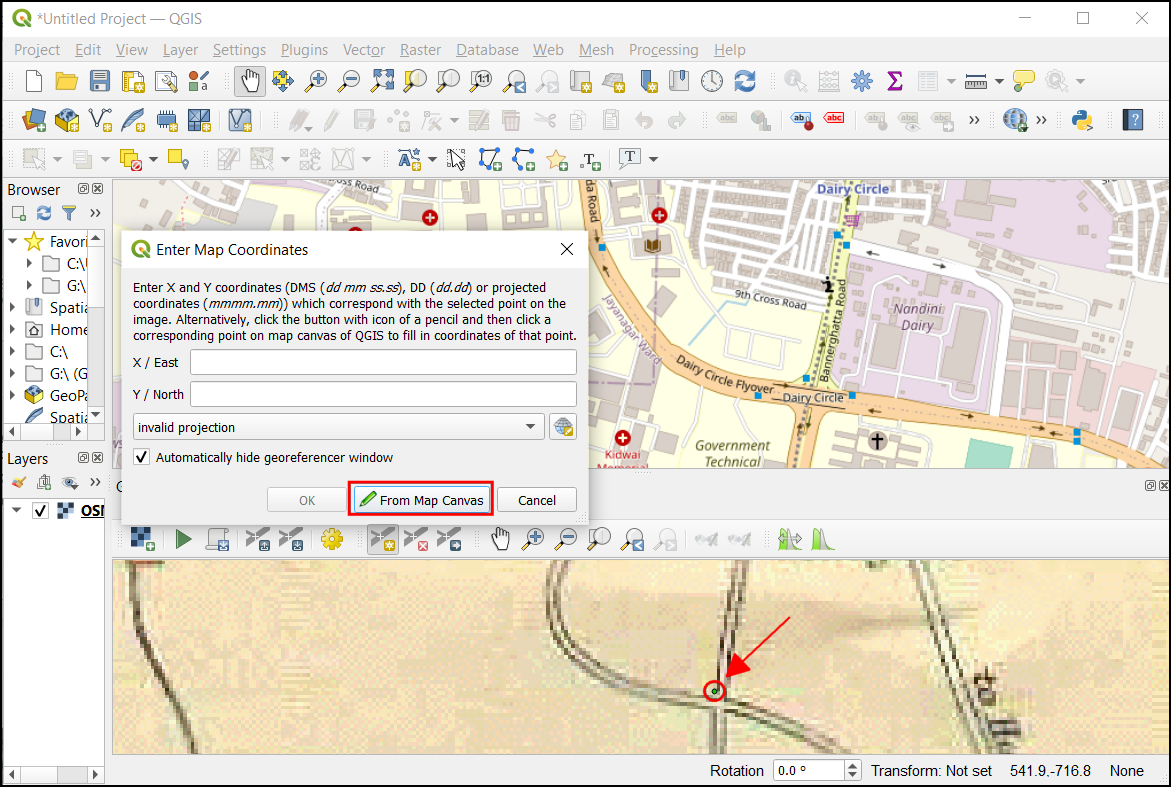The width and height of the screenshot is (1171, 787).
Task: Click the Add Group icon in Layers panel
Action: (44, 482)
